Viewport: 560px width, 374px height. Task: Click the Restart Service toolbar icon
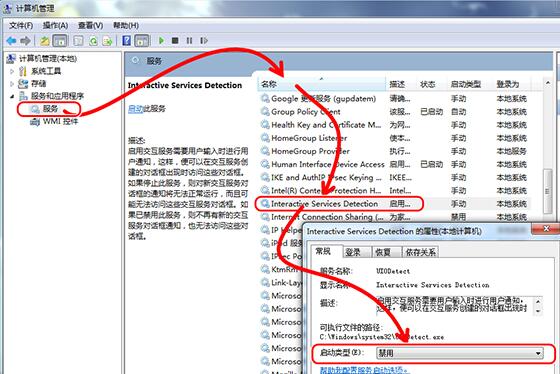pos(204,40)
